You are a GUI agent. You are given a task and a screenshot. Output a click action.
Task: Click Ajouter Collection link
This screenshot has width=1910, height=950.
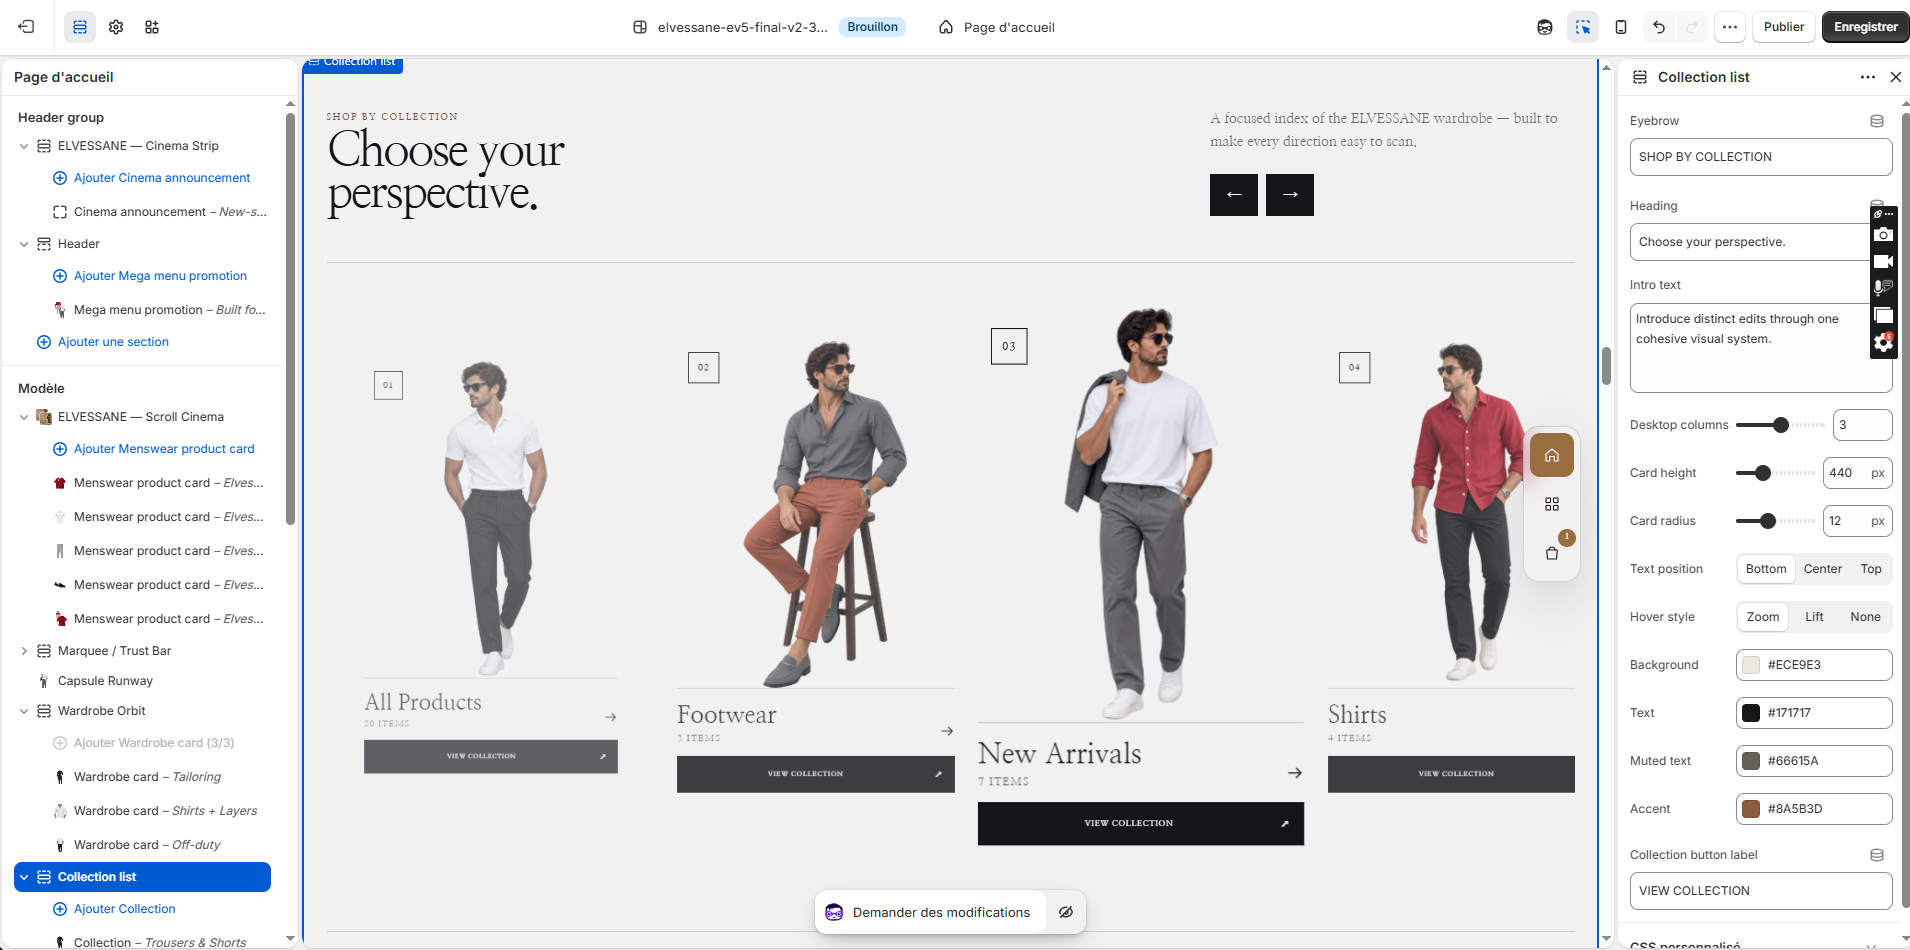coord(125,909)
